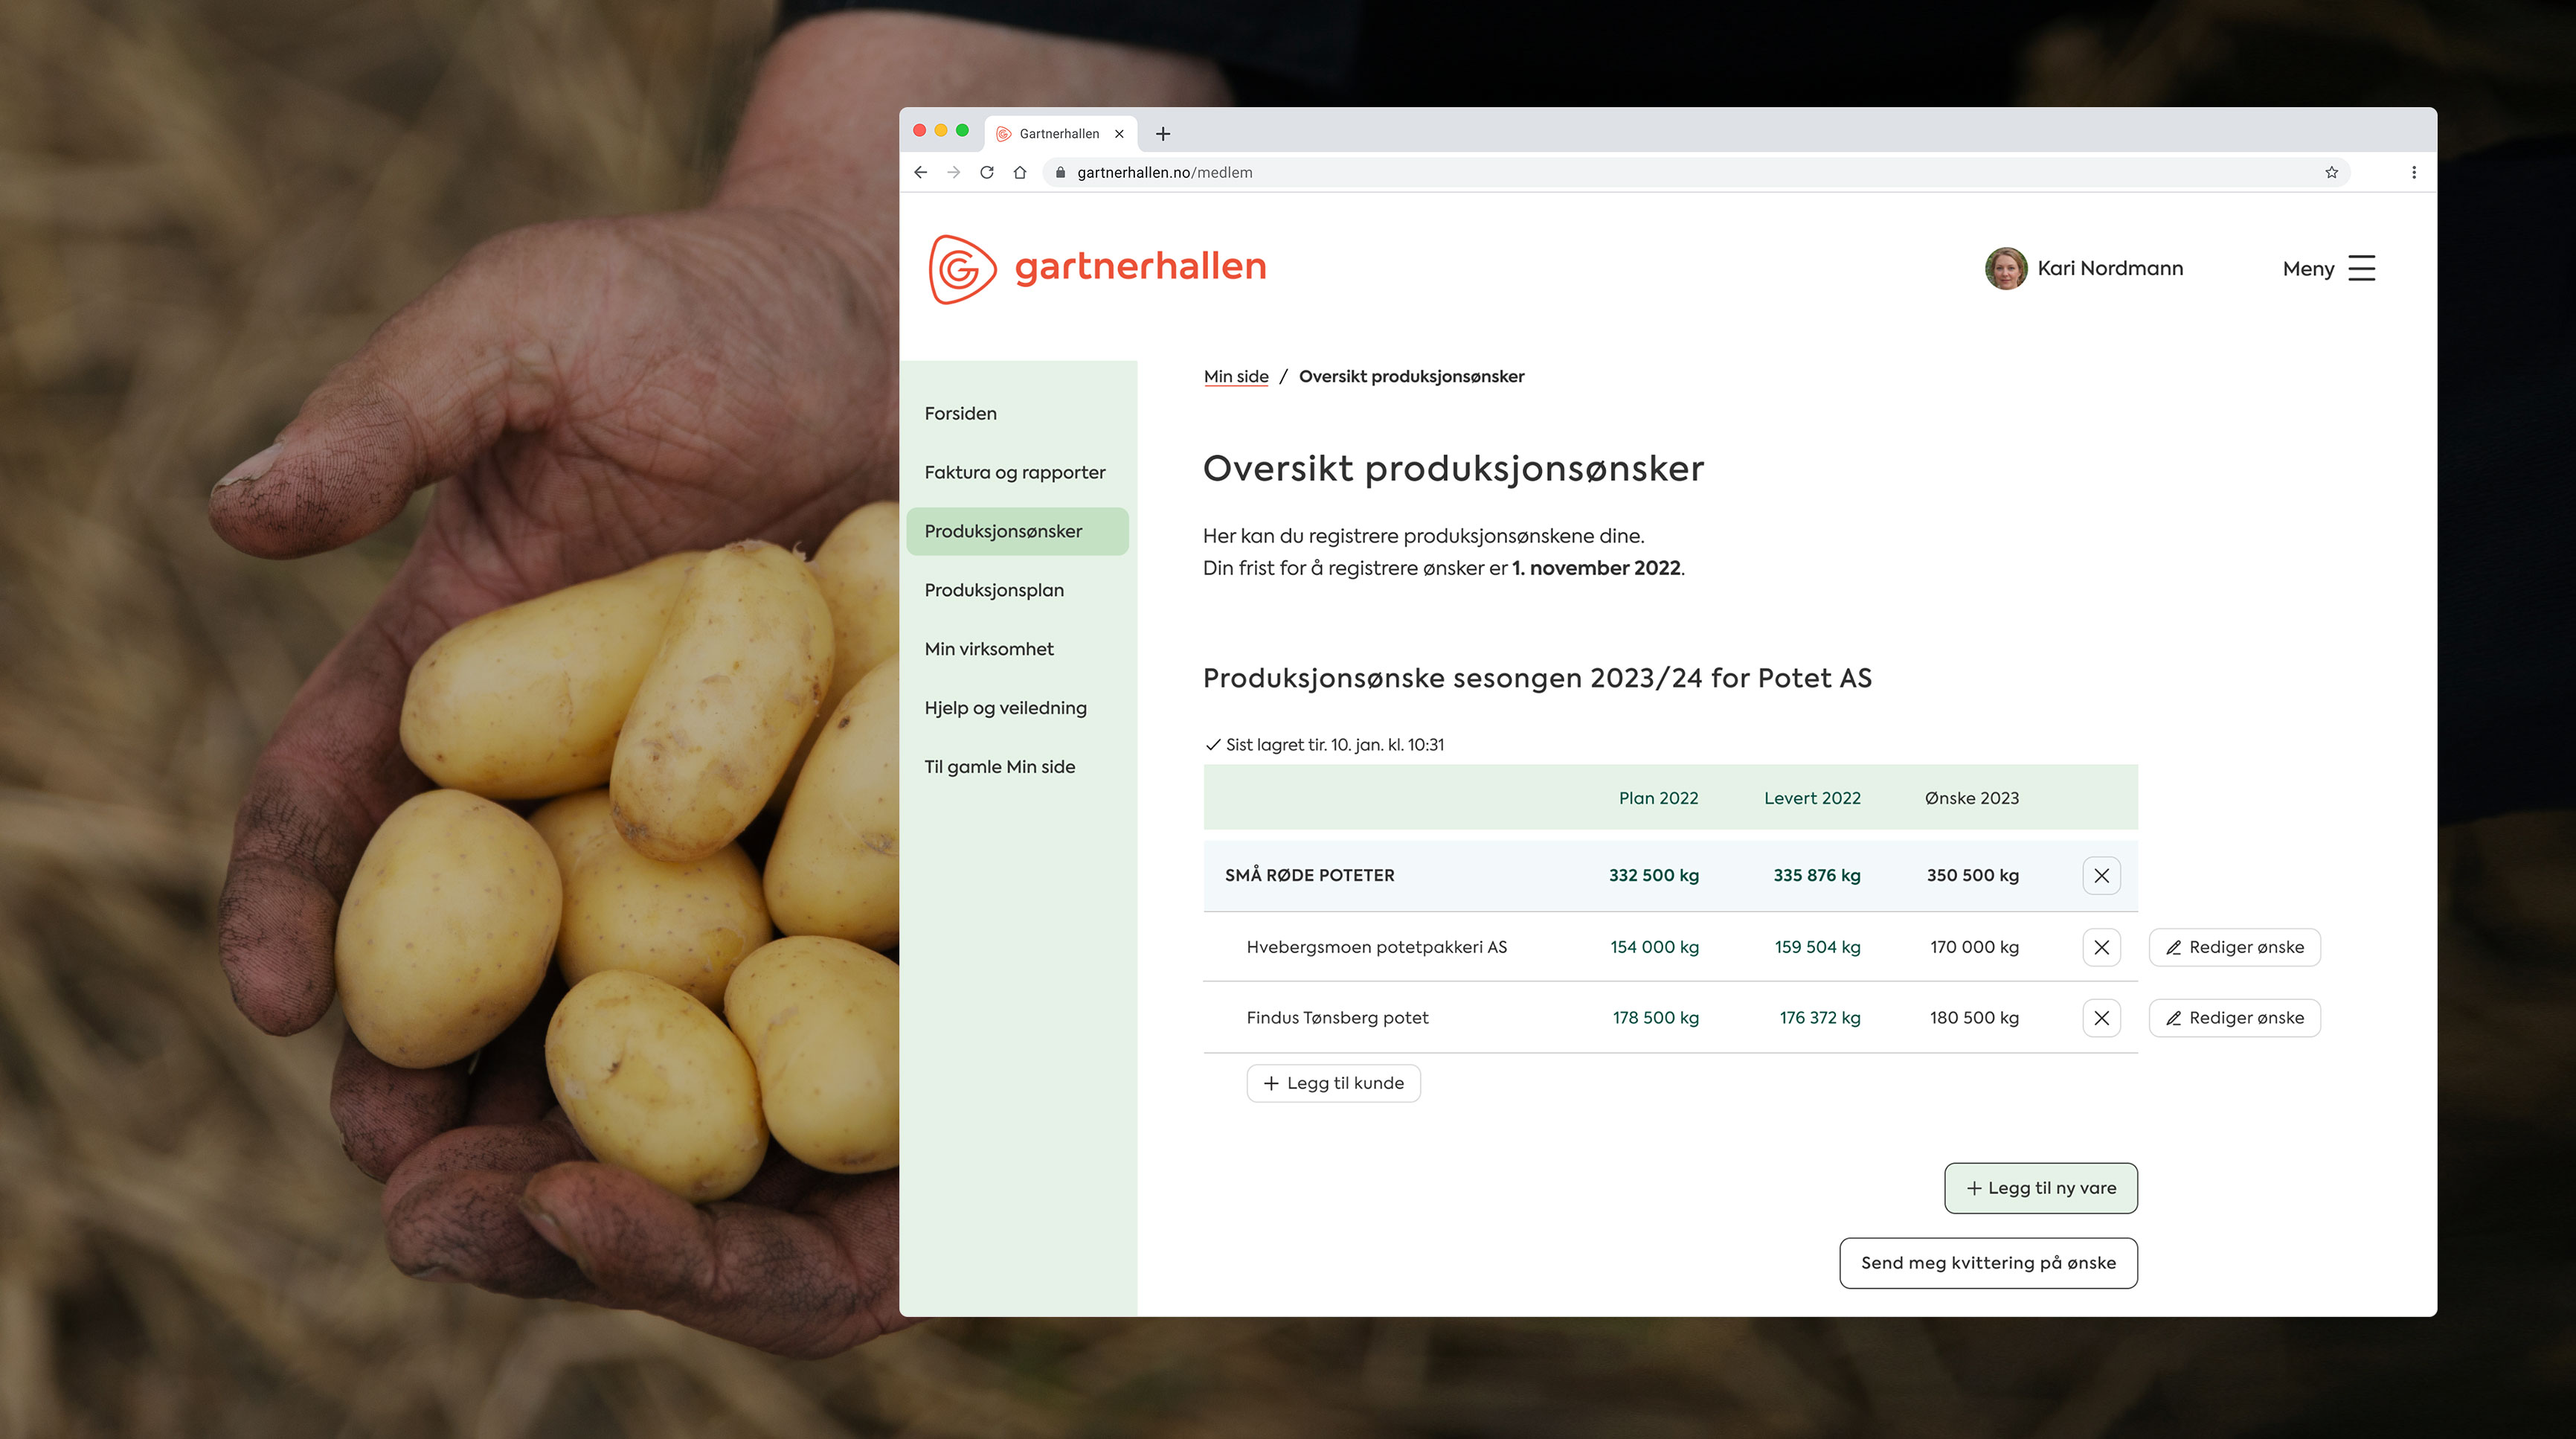The height and width of the screenshot is (1439, 2576).
Task: Click Send meg kvittering på ønske
Action: pos(1988,1263)
